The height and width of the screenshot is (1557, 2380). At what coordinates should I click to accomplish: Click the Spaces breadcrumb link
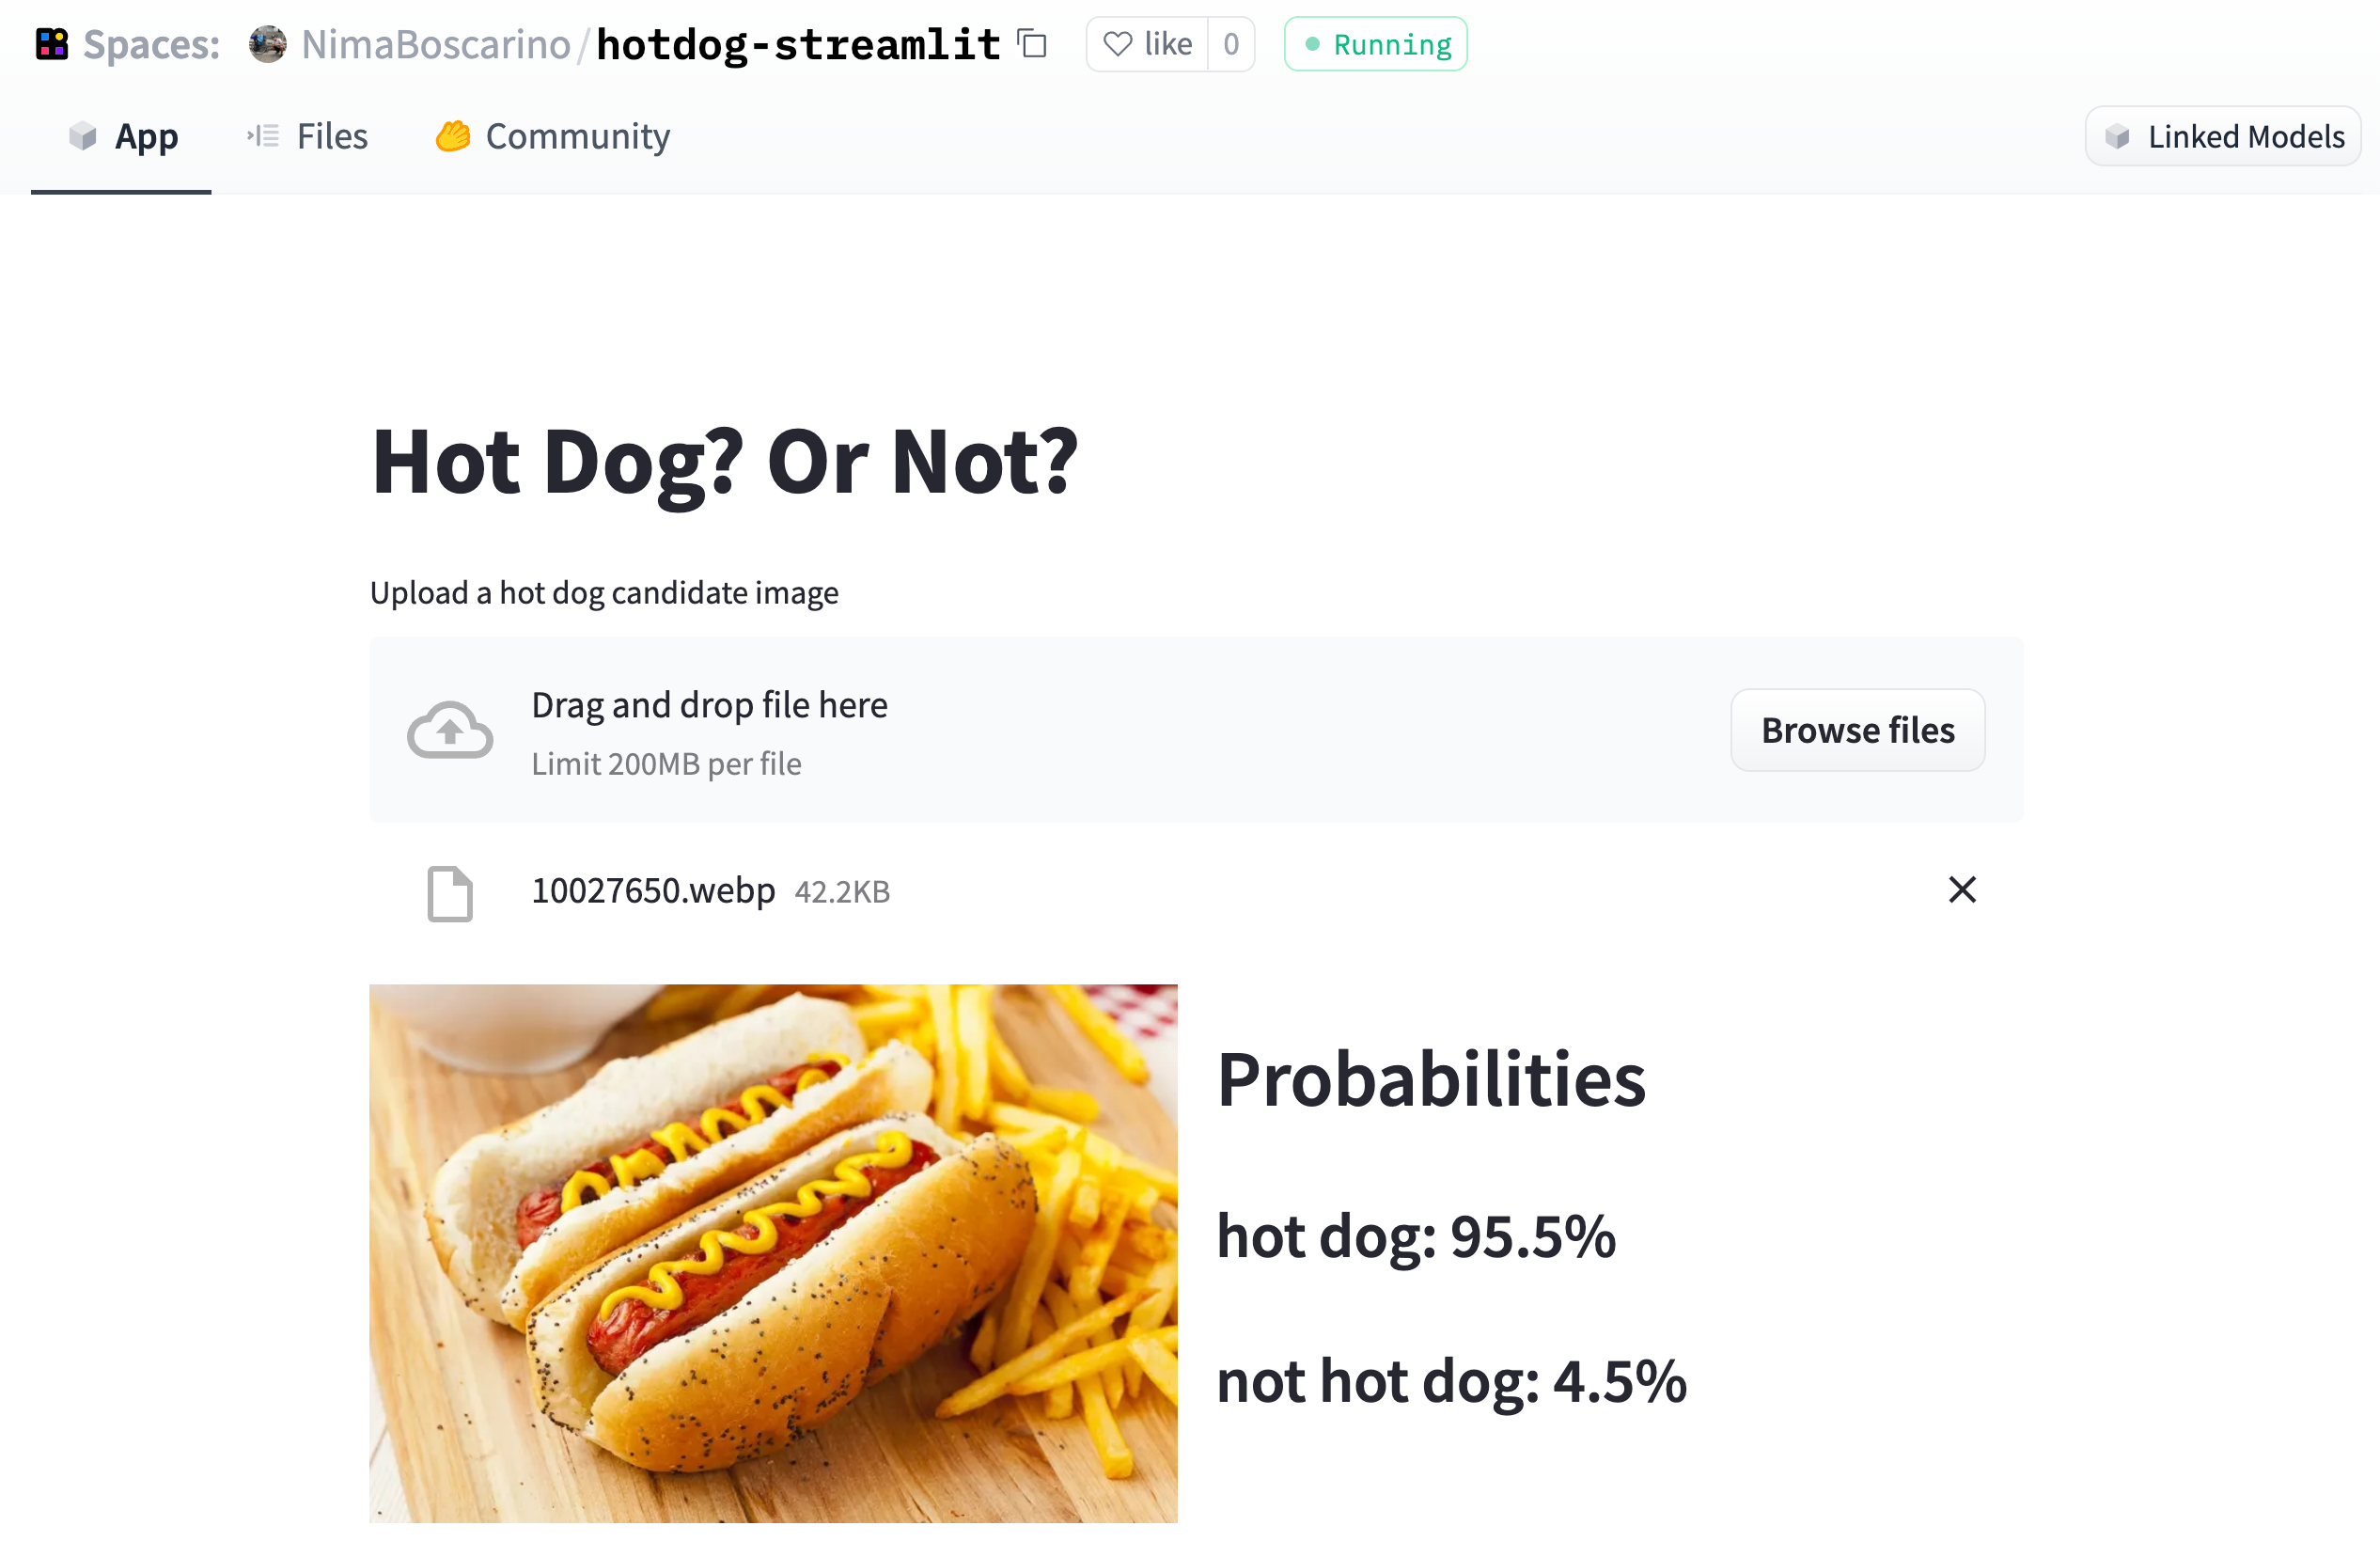click(x=151, y=44)
